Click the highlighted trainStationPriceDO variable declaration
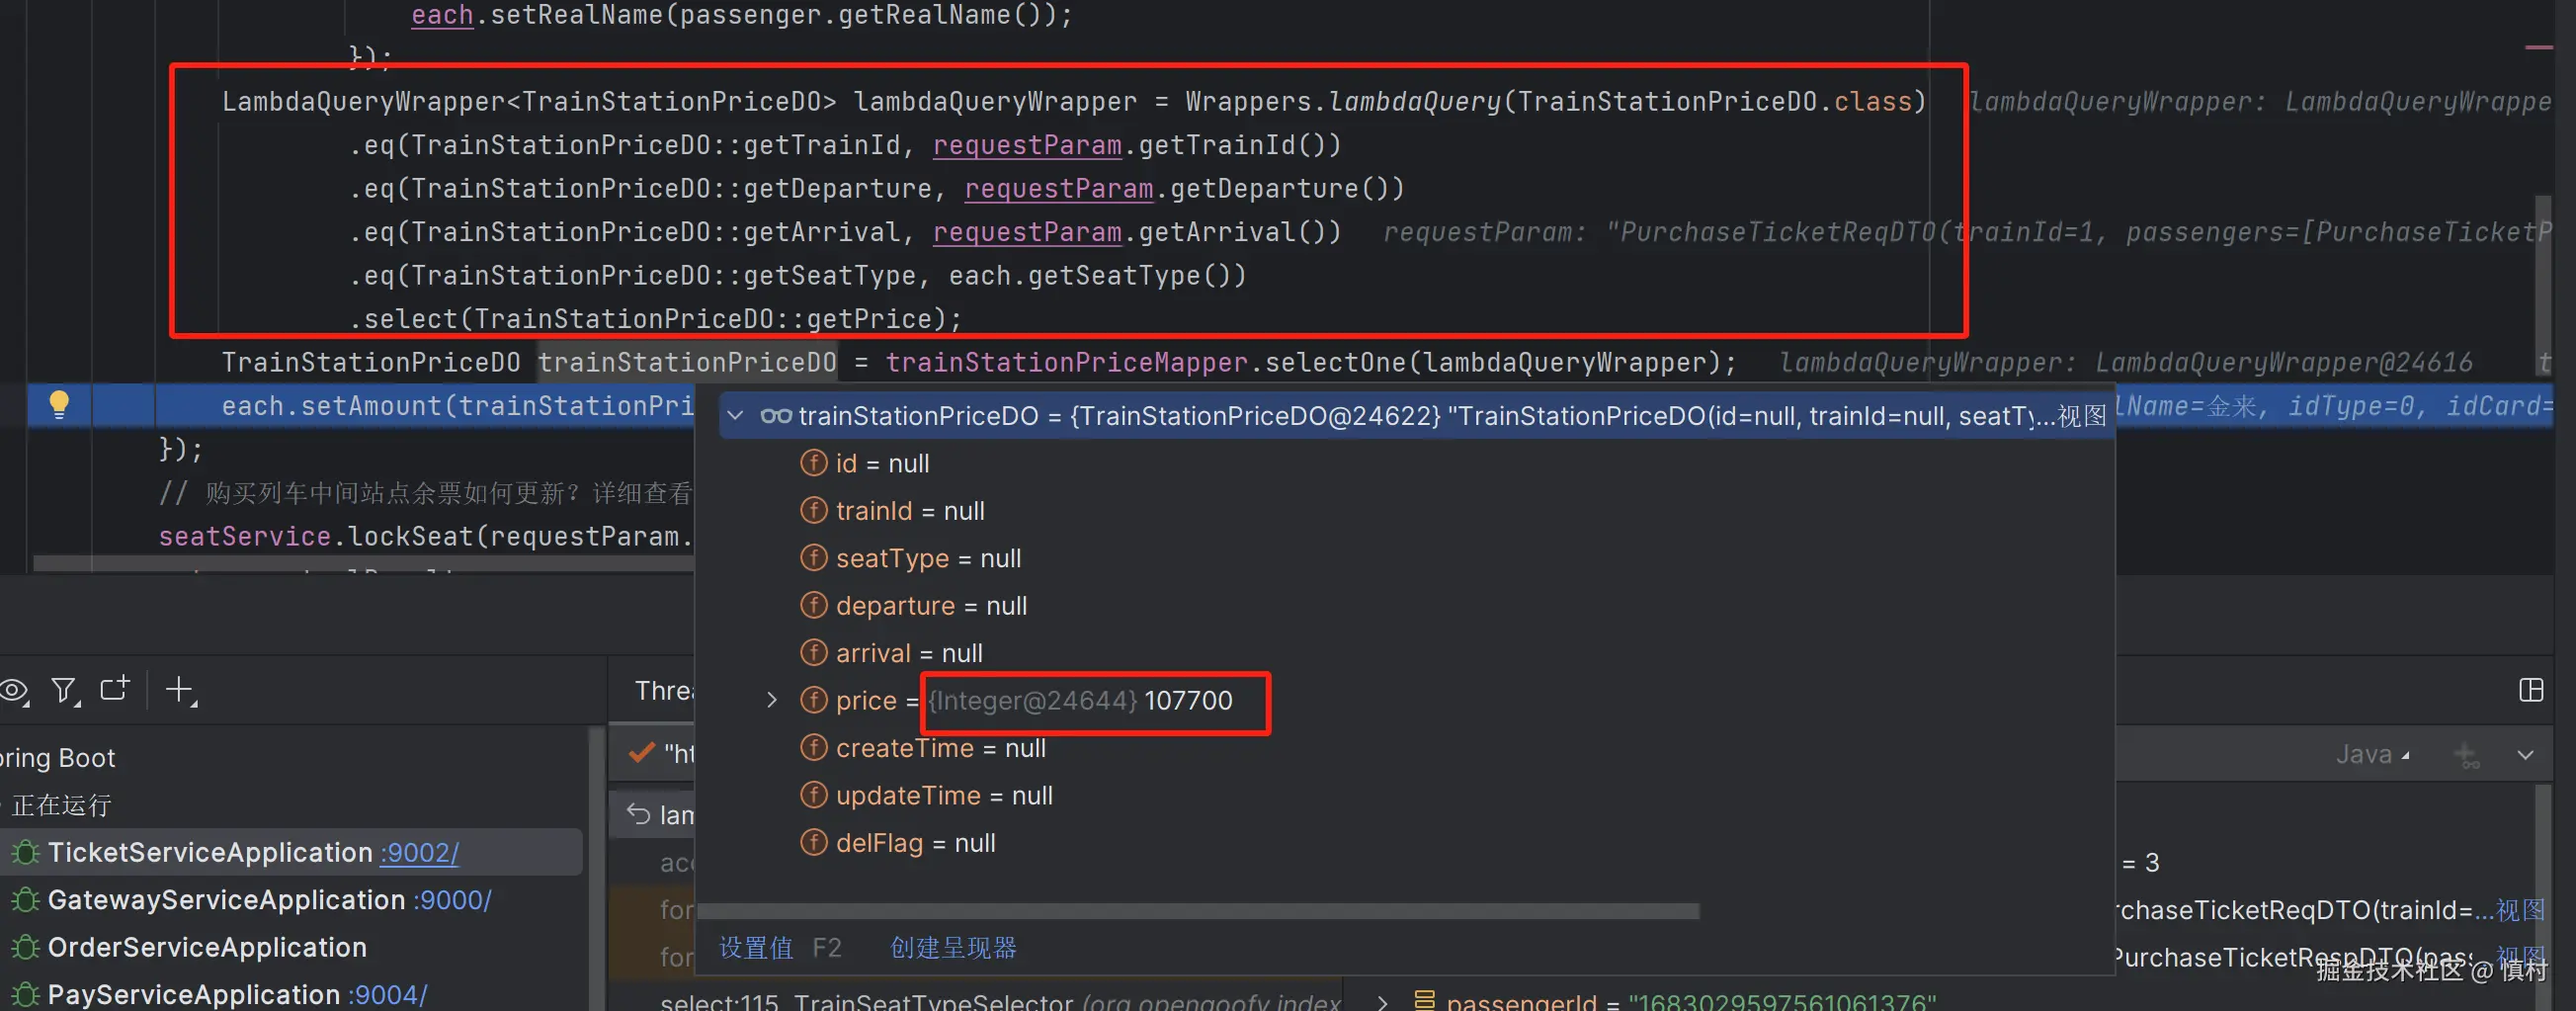This screenshot has width=2576, height=1011. (x=687, y=362)
